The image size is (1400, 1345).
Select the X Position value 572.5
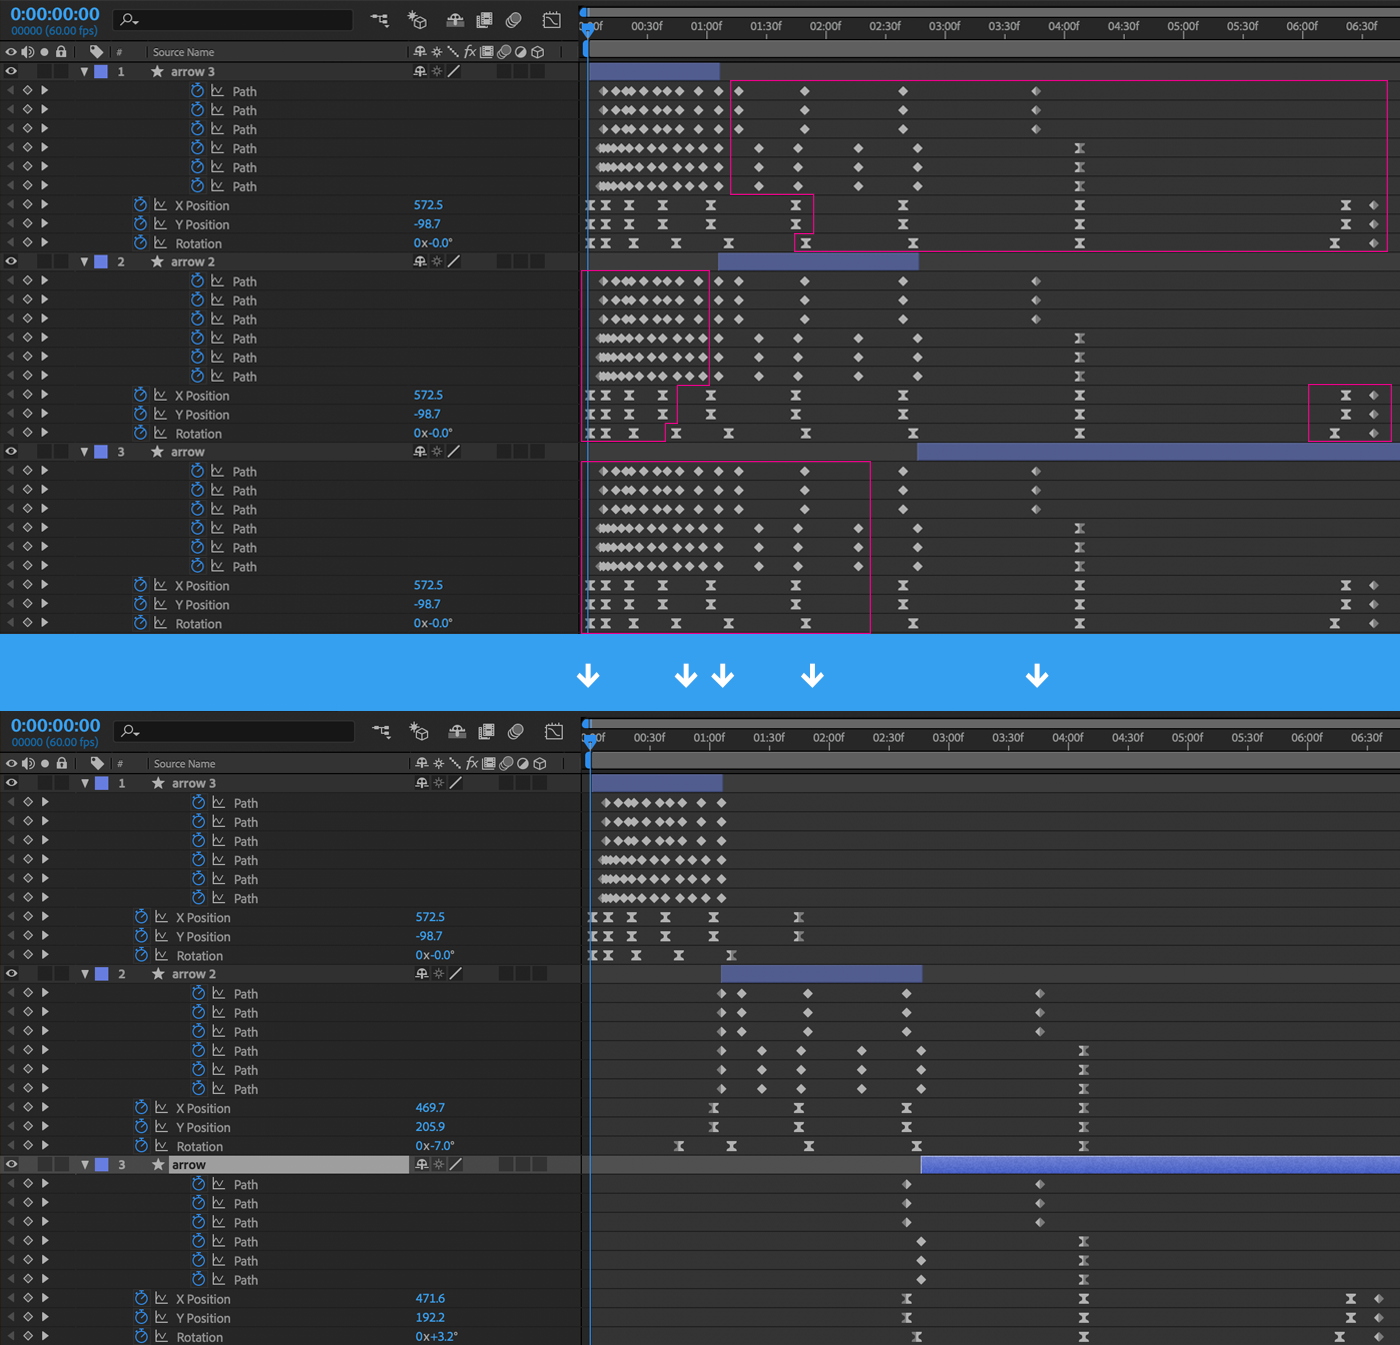point(428,204)
